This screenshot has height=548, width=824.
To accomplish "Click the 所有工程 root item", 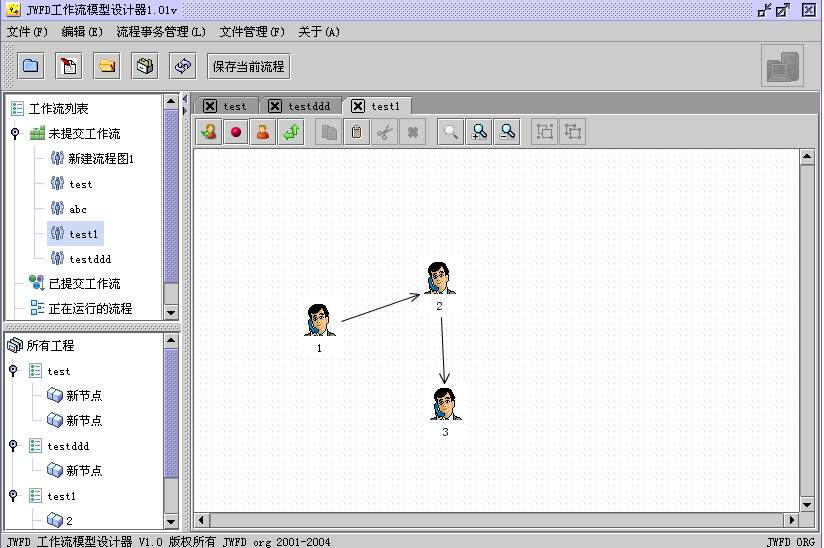I will coord(40,345).
